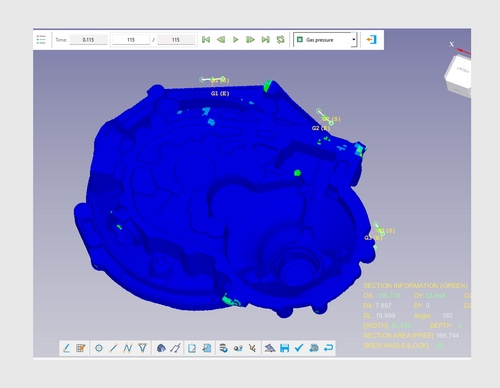Select the circular target point tool

click(x=99, y=348)
